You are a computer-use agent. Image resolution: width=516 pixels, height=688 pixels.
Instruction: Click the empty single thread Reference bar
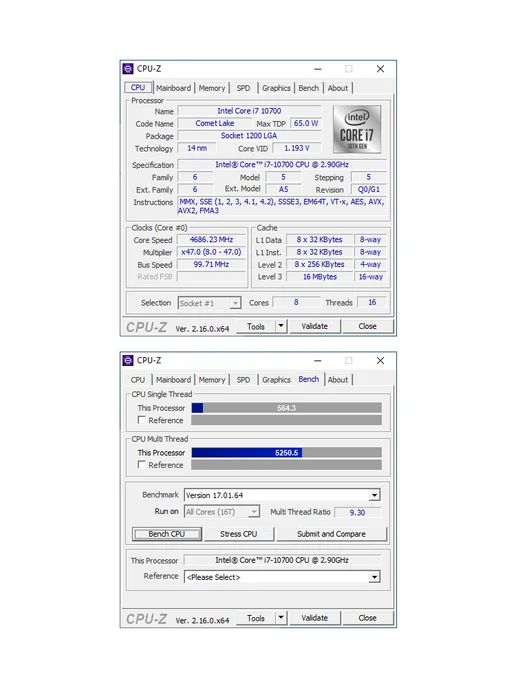coord(287,420)
